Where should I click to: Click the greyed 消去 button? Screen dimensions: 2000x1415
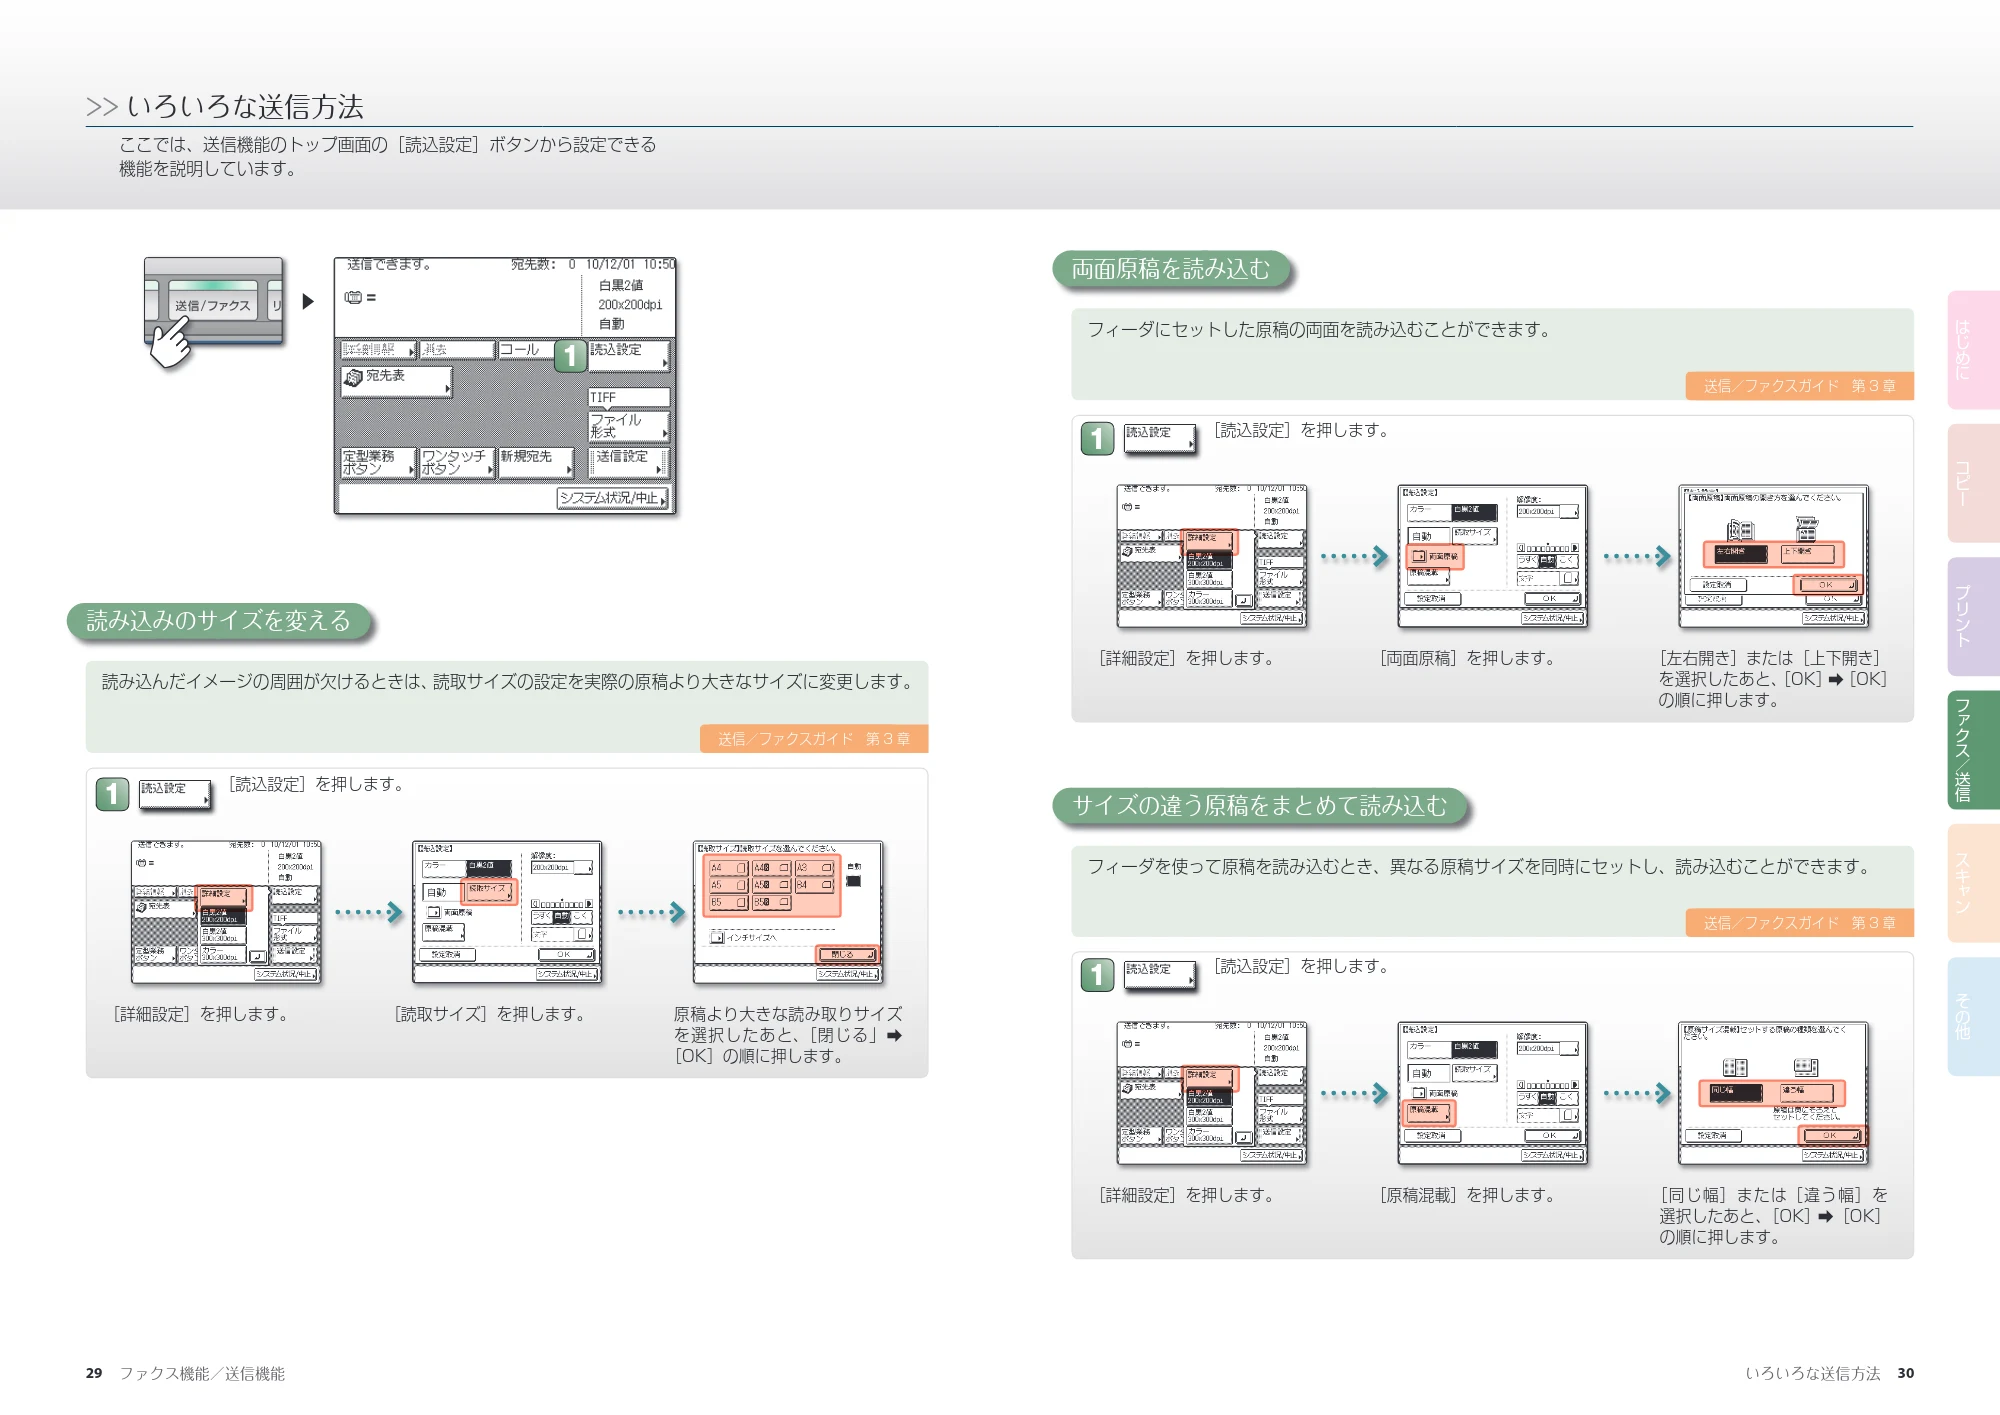(x=457, y=350)
